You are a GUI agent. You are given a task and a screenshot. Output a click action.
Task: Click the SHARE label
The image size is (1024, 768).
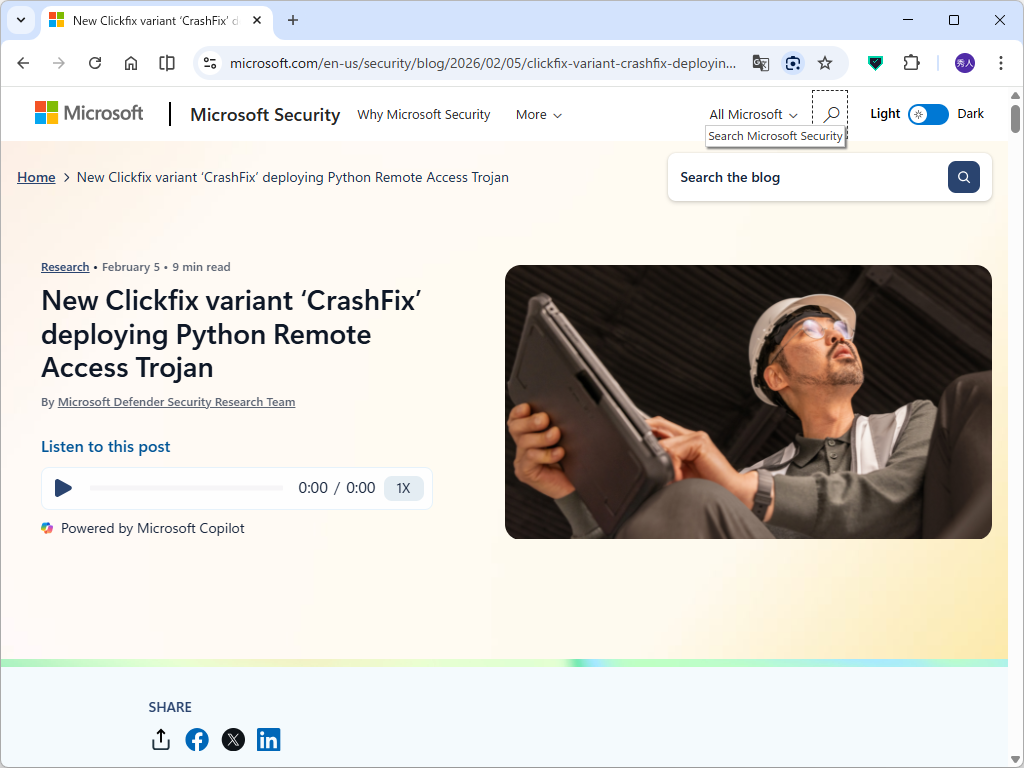tap(170, 707)
